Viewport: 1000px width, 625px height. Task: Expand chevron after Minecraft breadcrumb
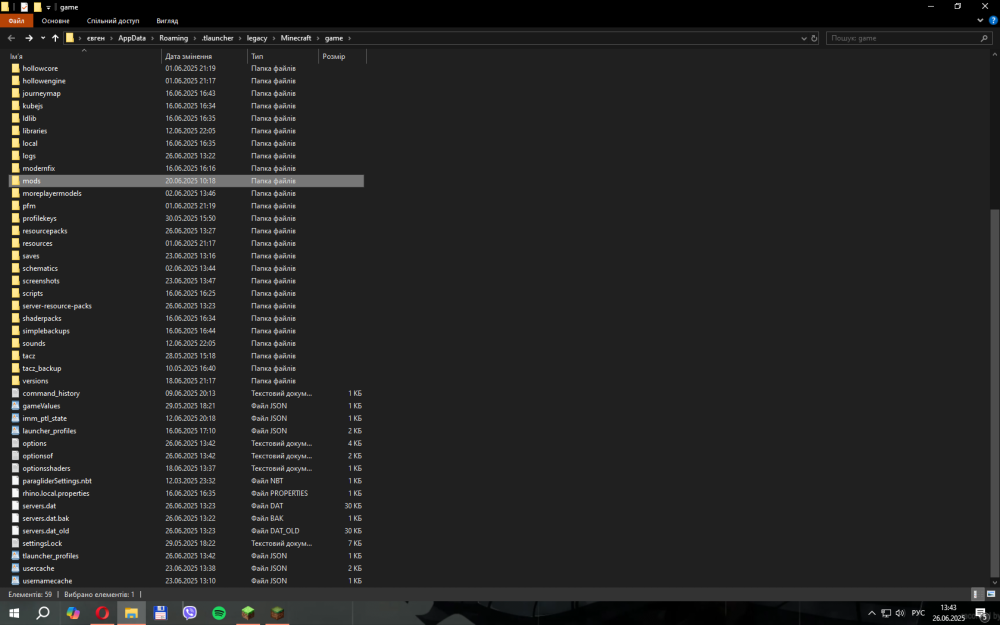click(318, 38)
